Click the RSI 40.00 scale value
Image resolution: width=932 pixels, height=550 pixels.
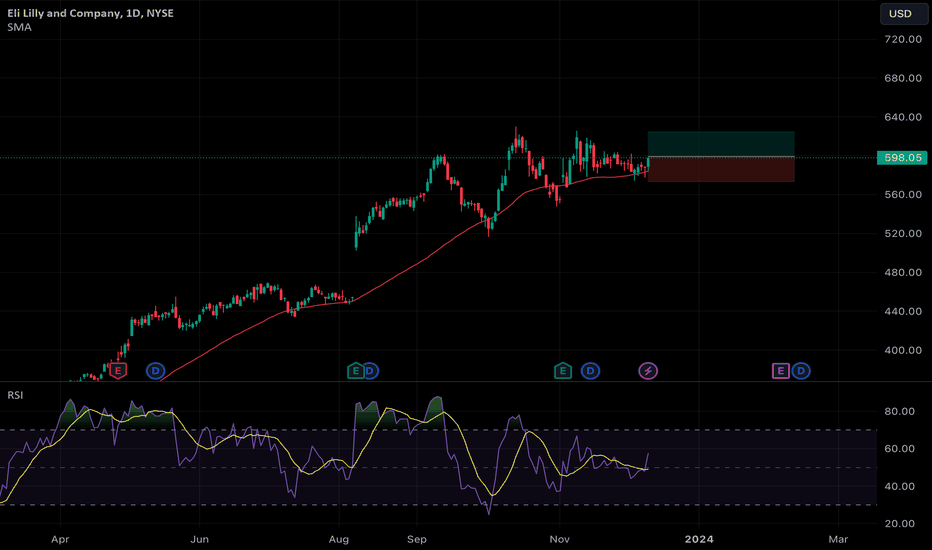click(899, 486)
